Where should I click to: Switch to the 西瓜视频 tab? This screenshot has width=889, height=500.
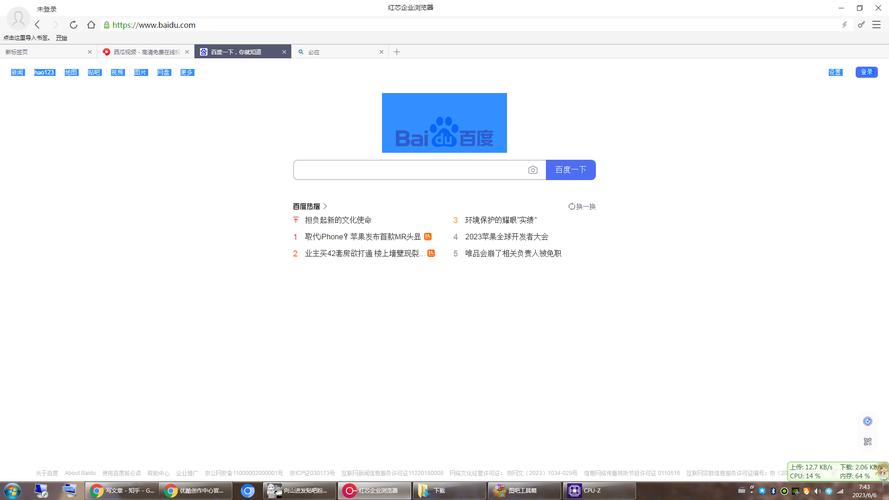pos(140,52)
